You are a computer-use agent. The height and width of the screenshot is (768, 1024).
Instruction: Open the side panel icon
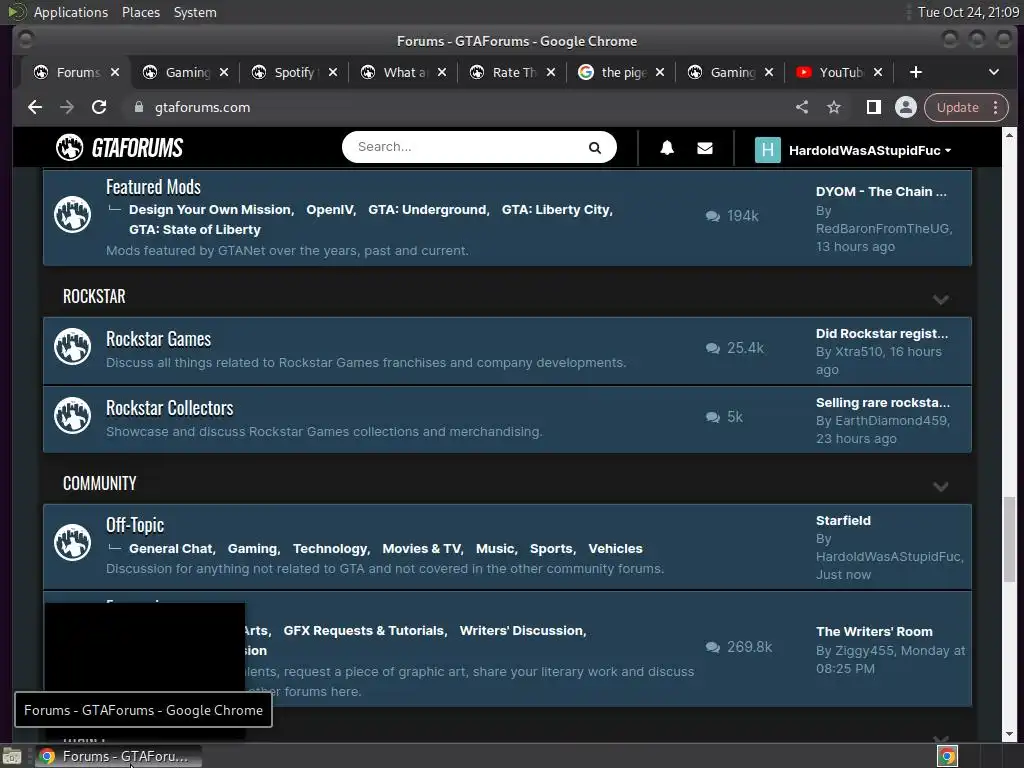coord(873,107)
